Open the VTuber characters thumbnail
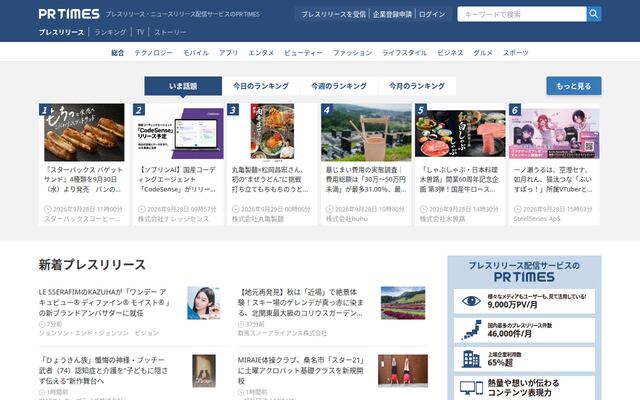 [554, 133]
